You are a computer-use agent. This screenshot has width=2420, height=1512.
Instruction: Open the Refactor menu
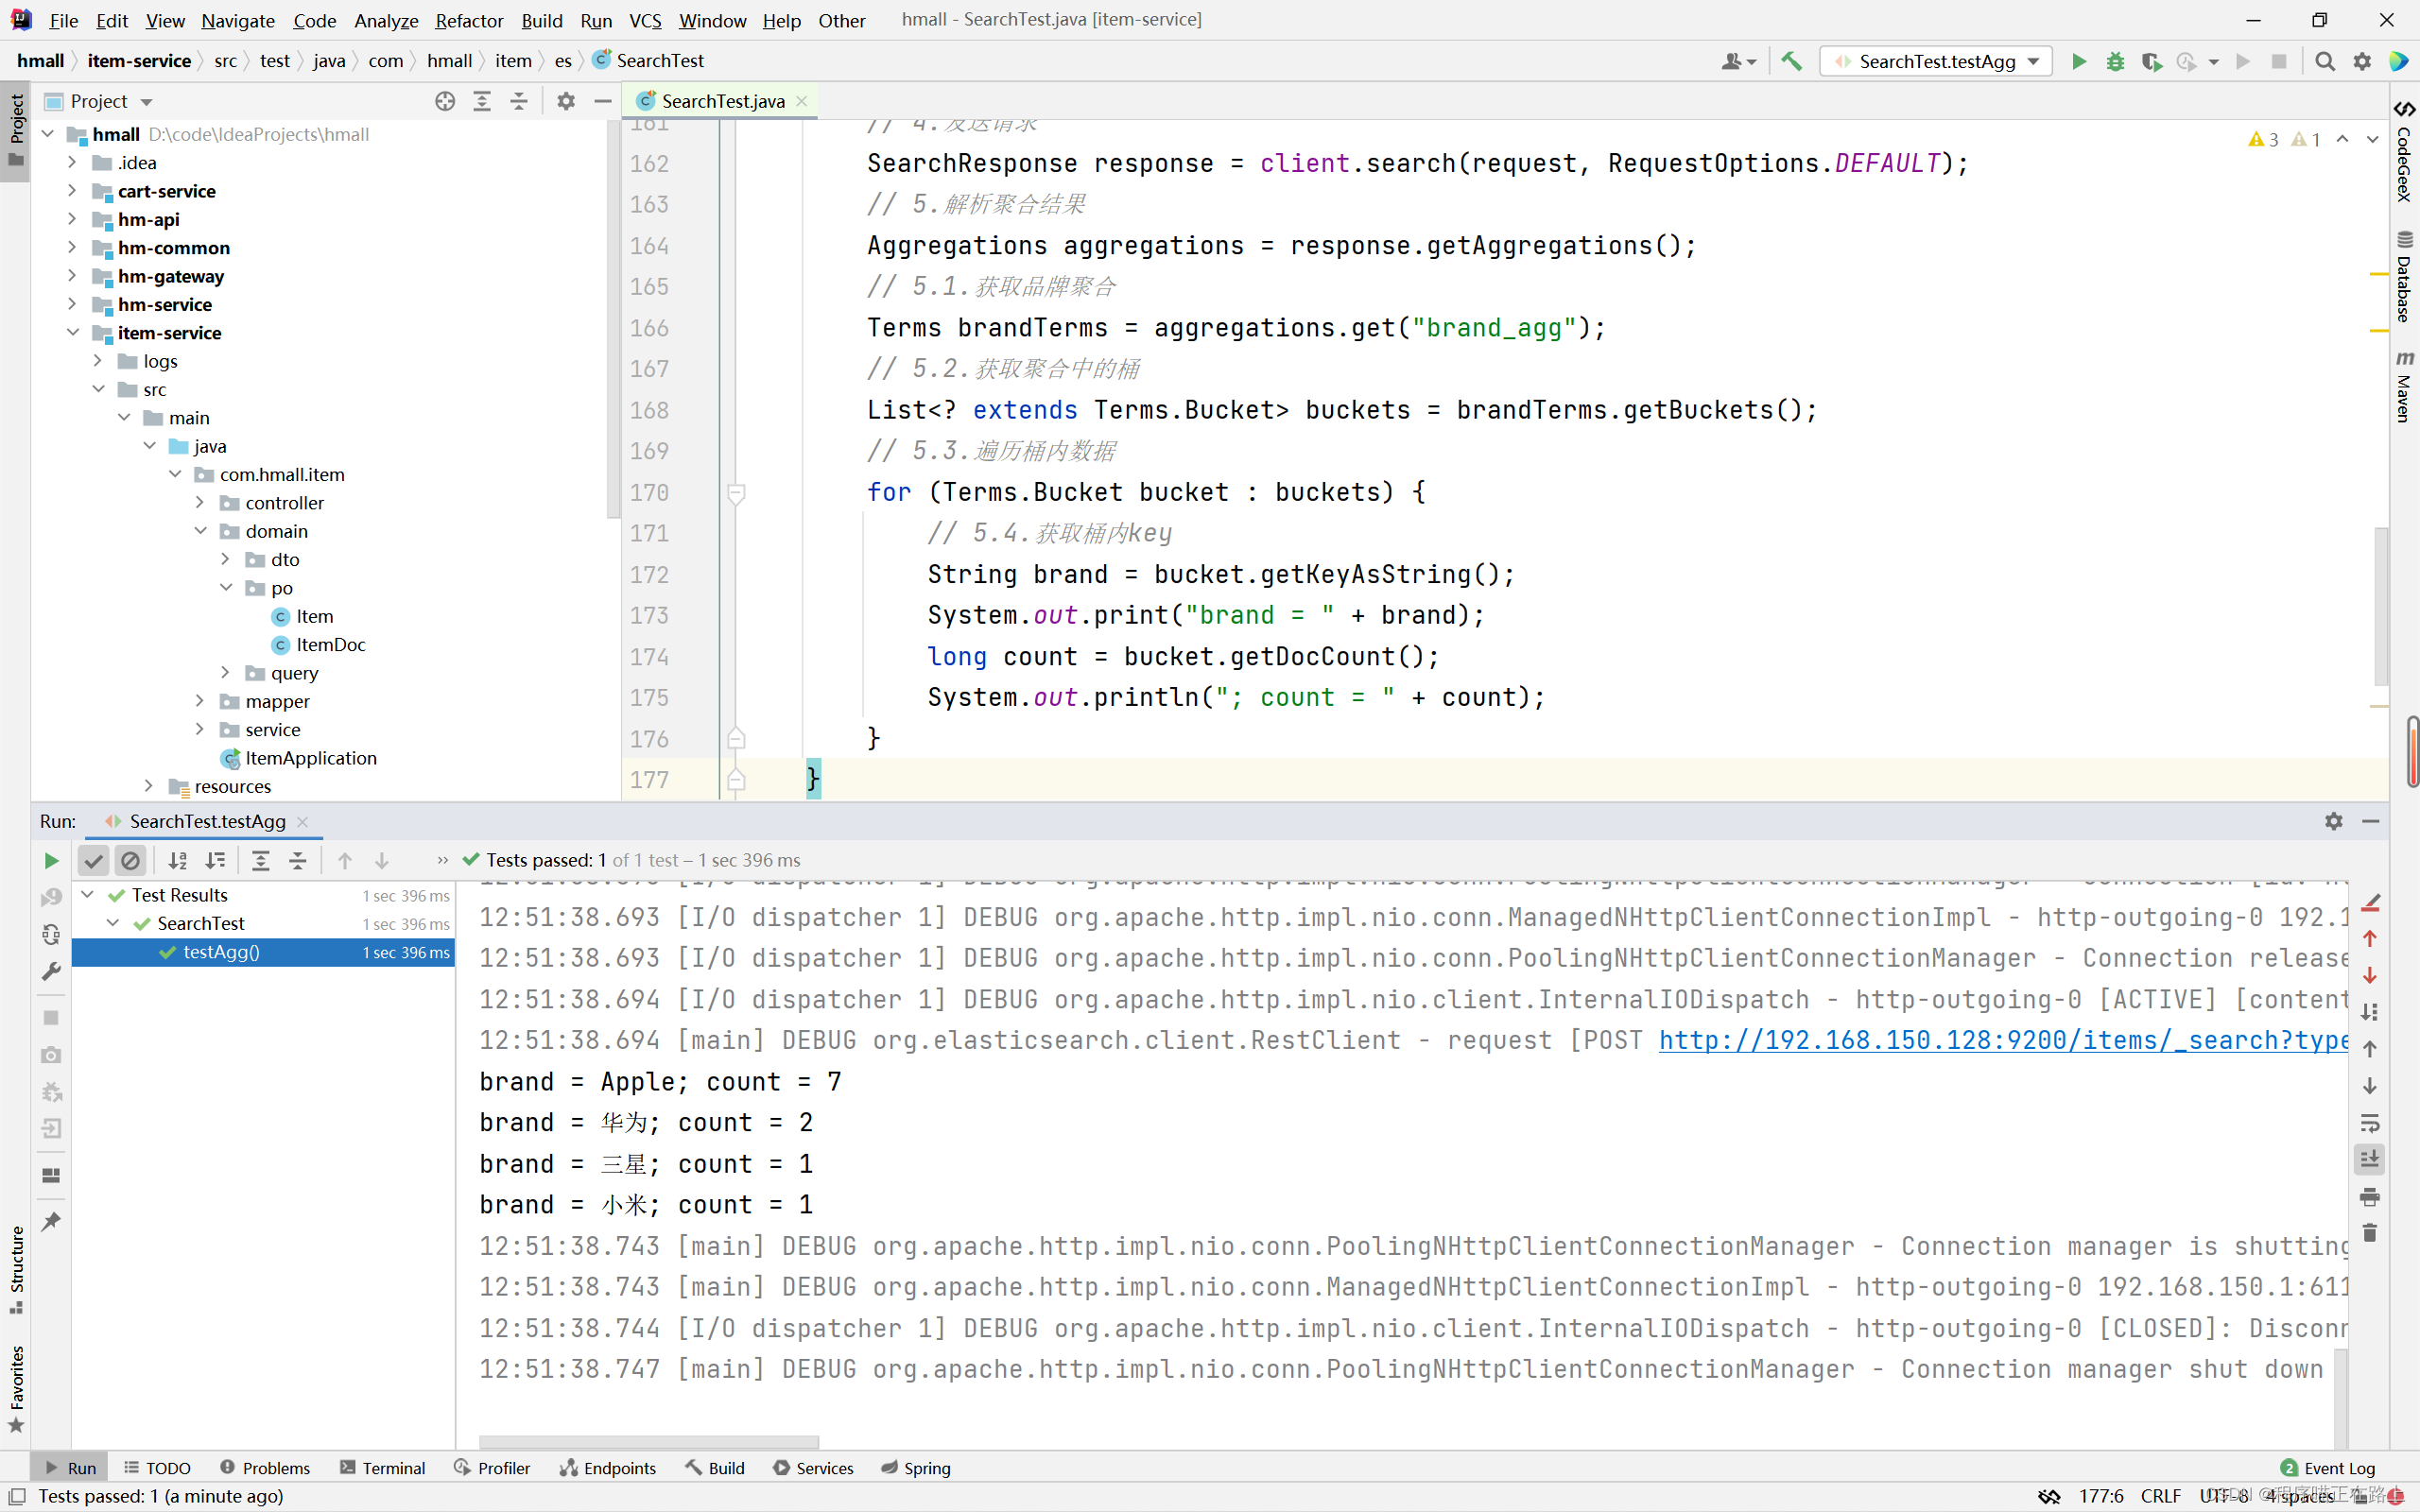point(468,20)
